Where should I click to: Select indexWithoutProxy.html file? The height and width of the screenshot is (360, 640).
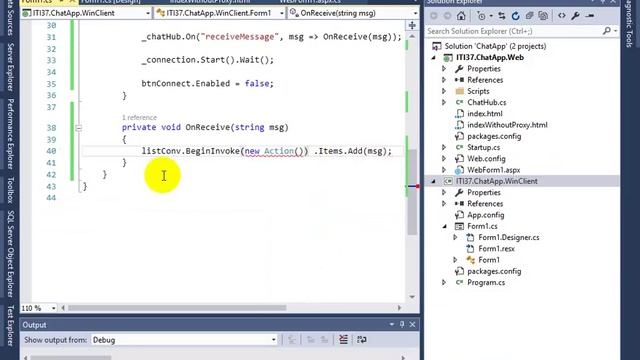click(x=507, y=125)
